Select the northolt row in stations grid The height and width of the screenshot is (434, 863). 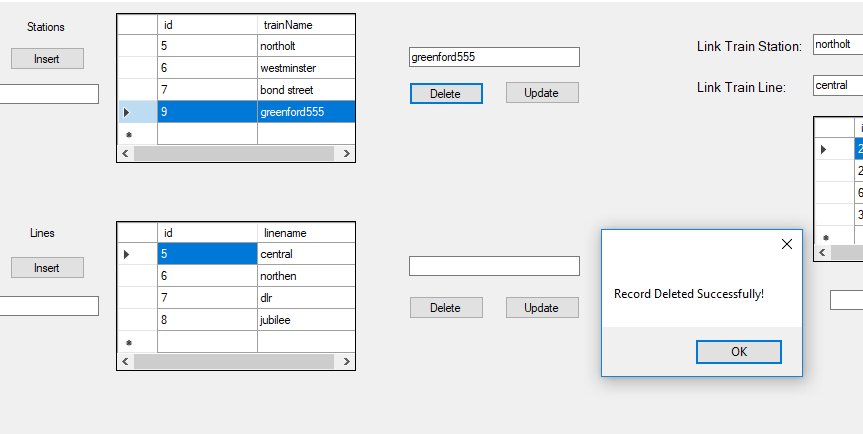tap(137, 46)
